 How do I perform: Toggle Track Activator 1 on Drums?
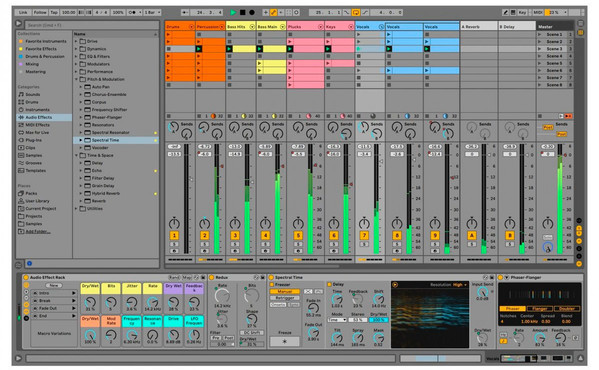pos(174,235)
